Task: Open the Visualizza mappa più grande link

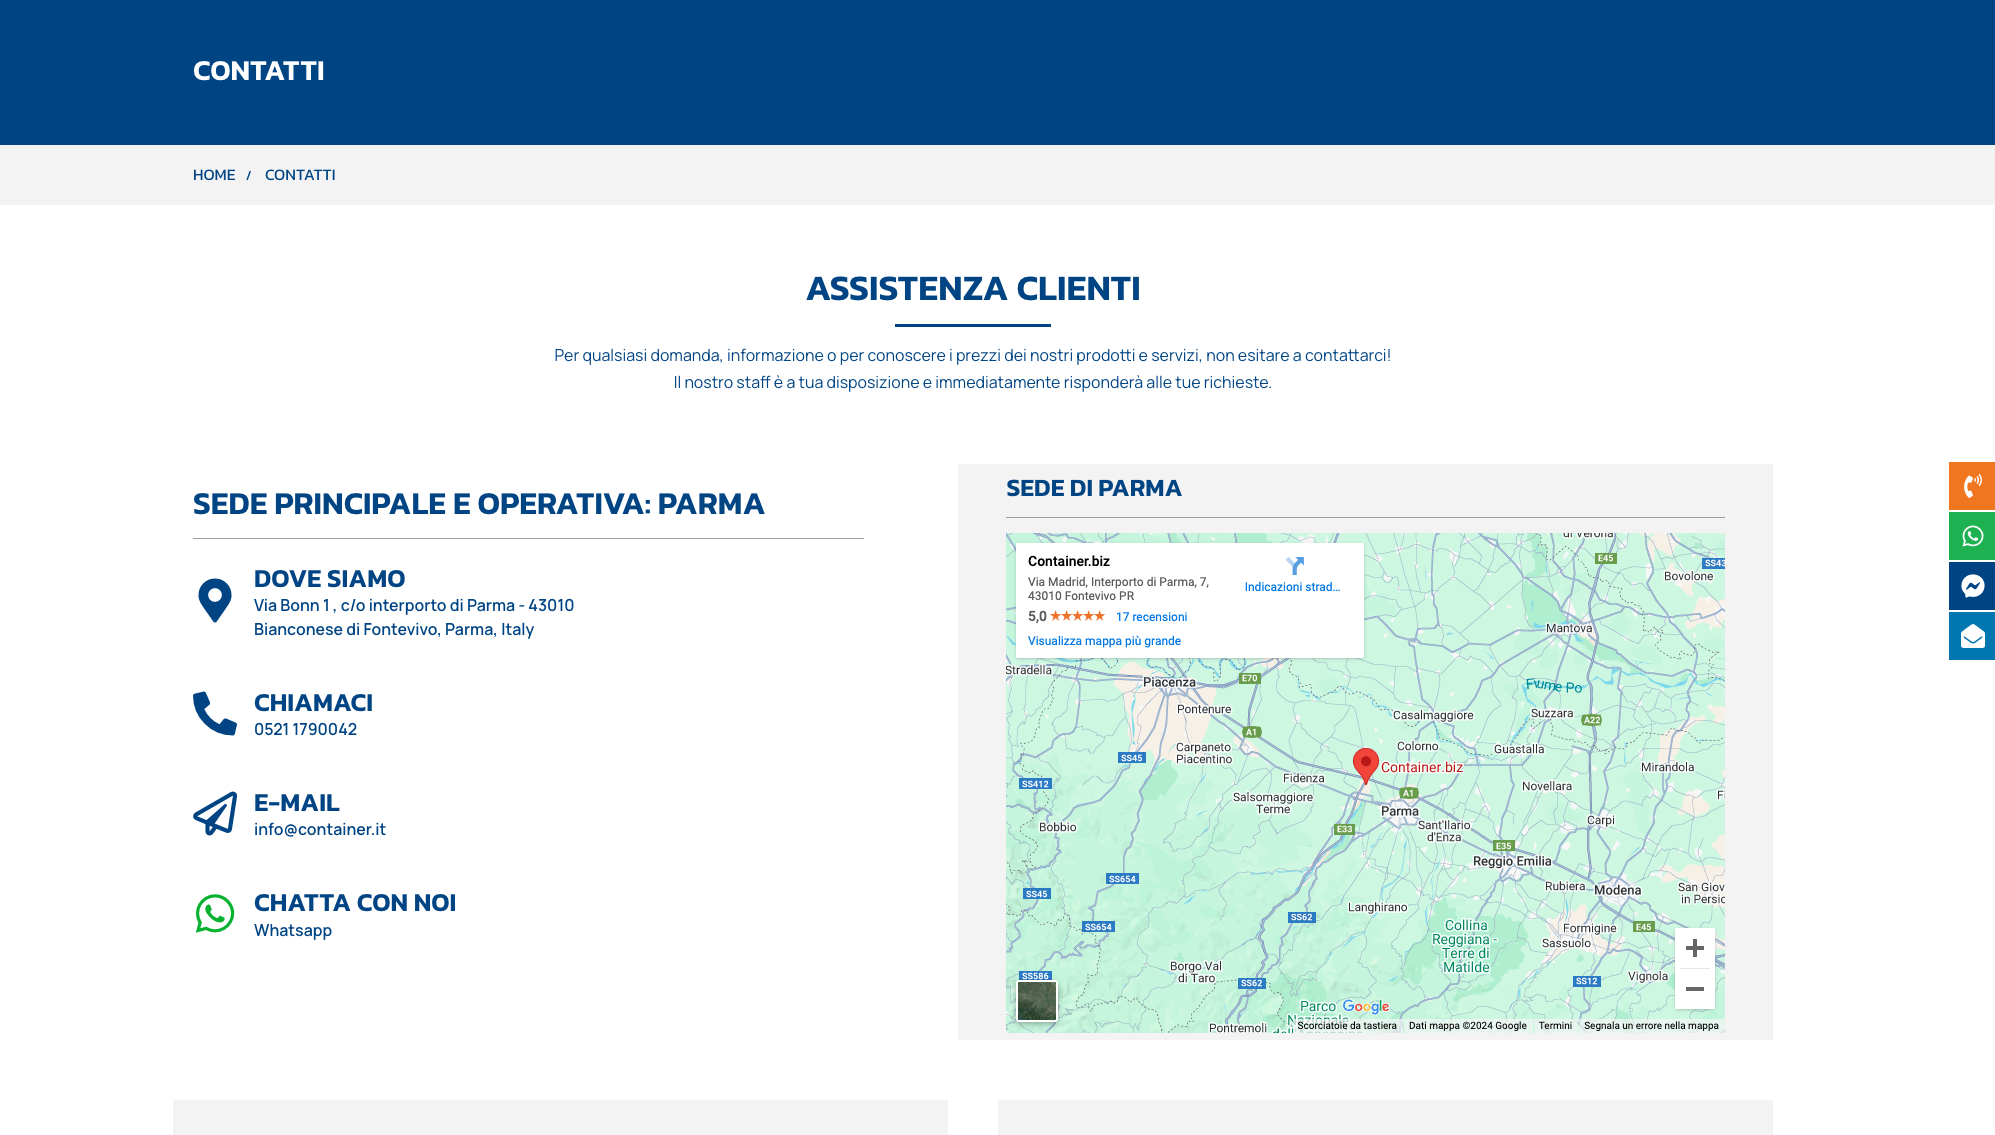Action: (x=1102, y=639)
